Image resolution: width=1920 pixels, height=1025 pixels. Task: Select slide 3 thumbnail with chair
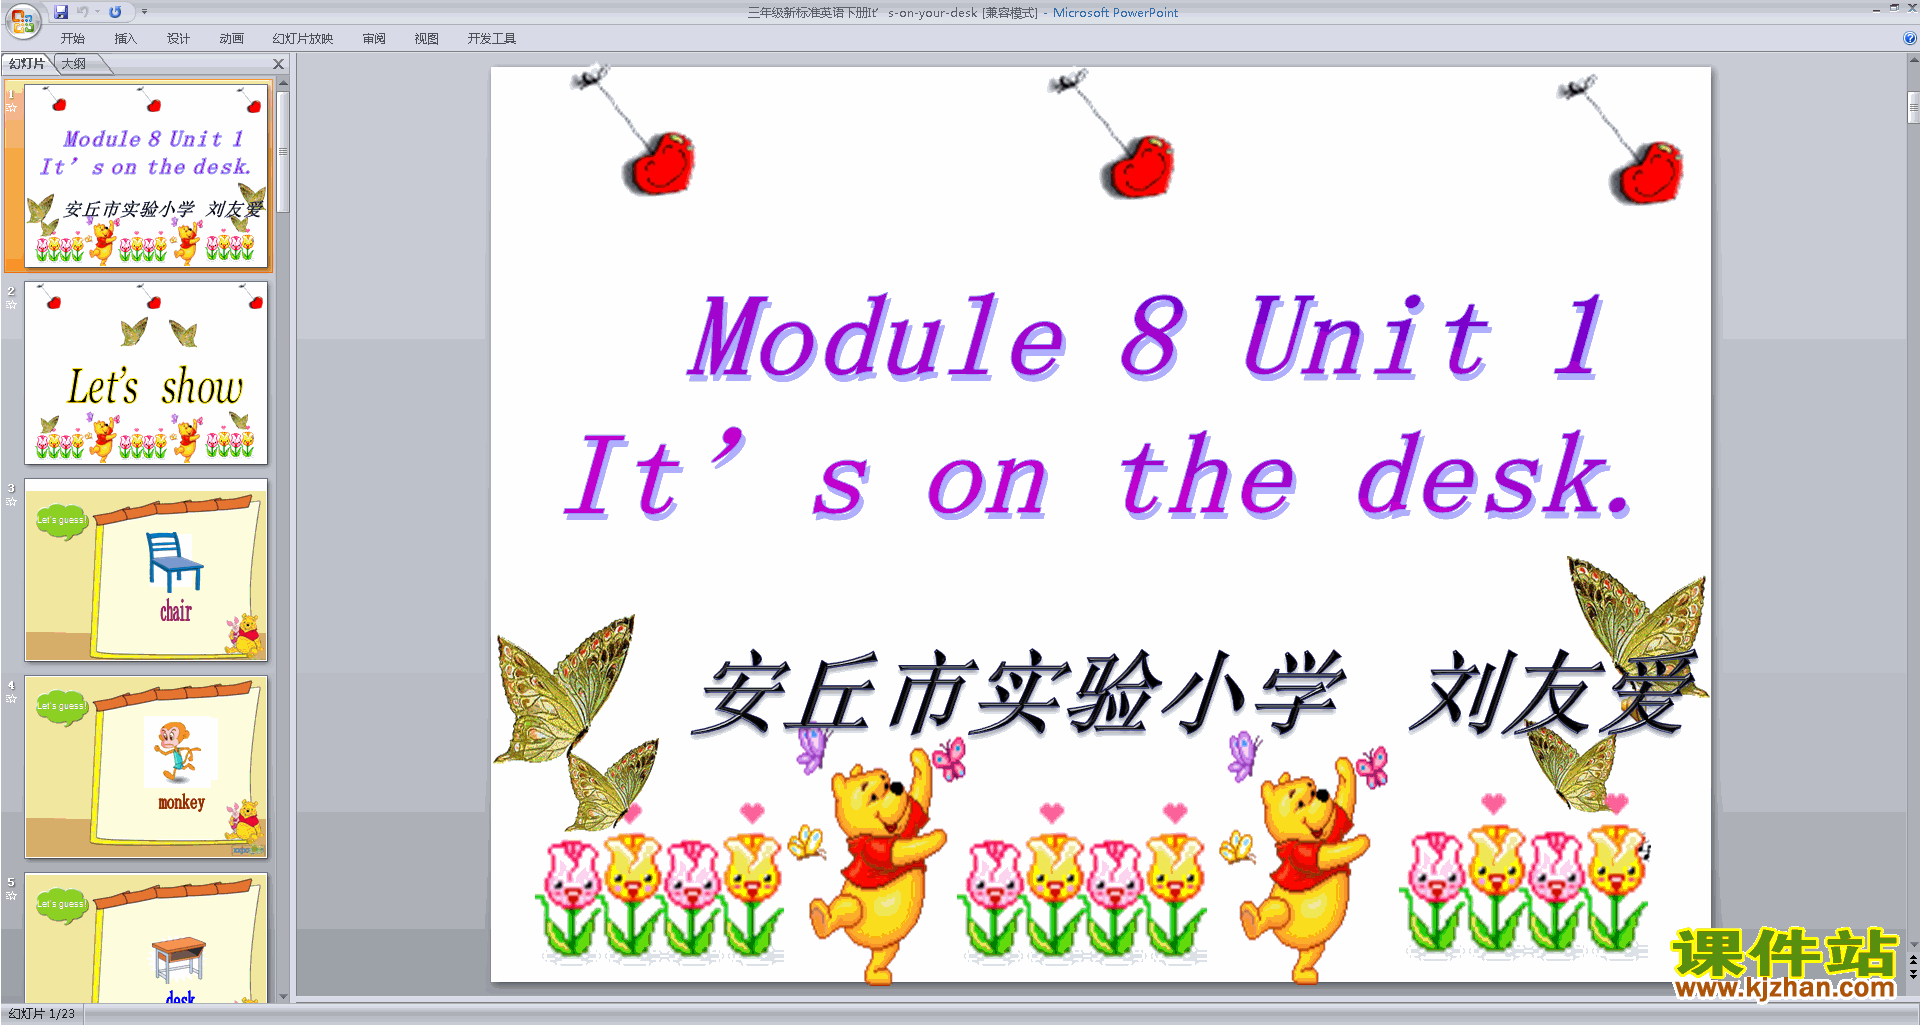coord(146,570)
